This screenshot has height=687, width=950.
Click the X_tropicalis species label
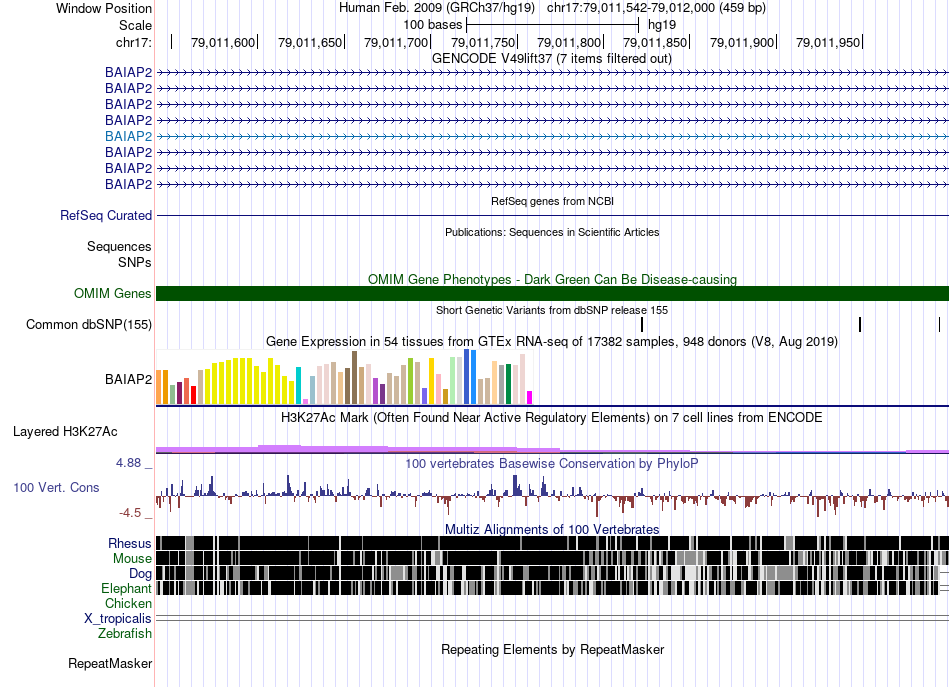(118, 619)
